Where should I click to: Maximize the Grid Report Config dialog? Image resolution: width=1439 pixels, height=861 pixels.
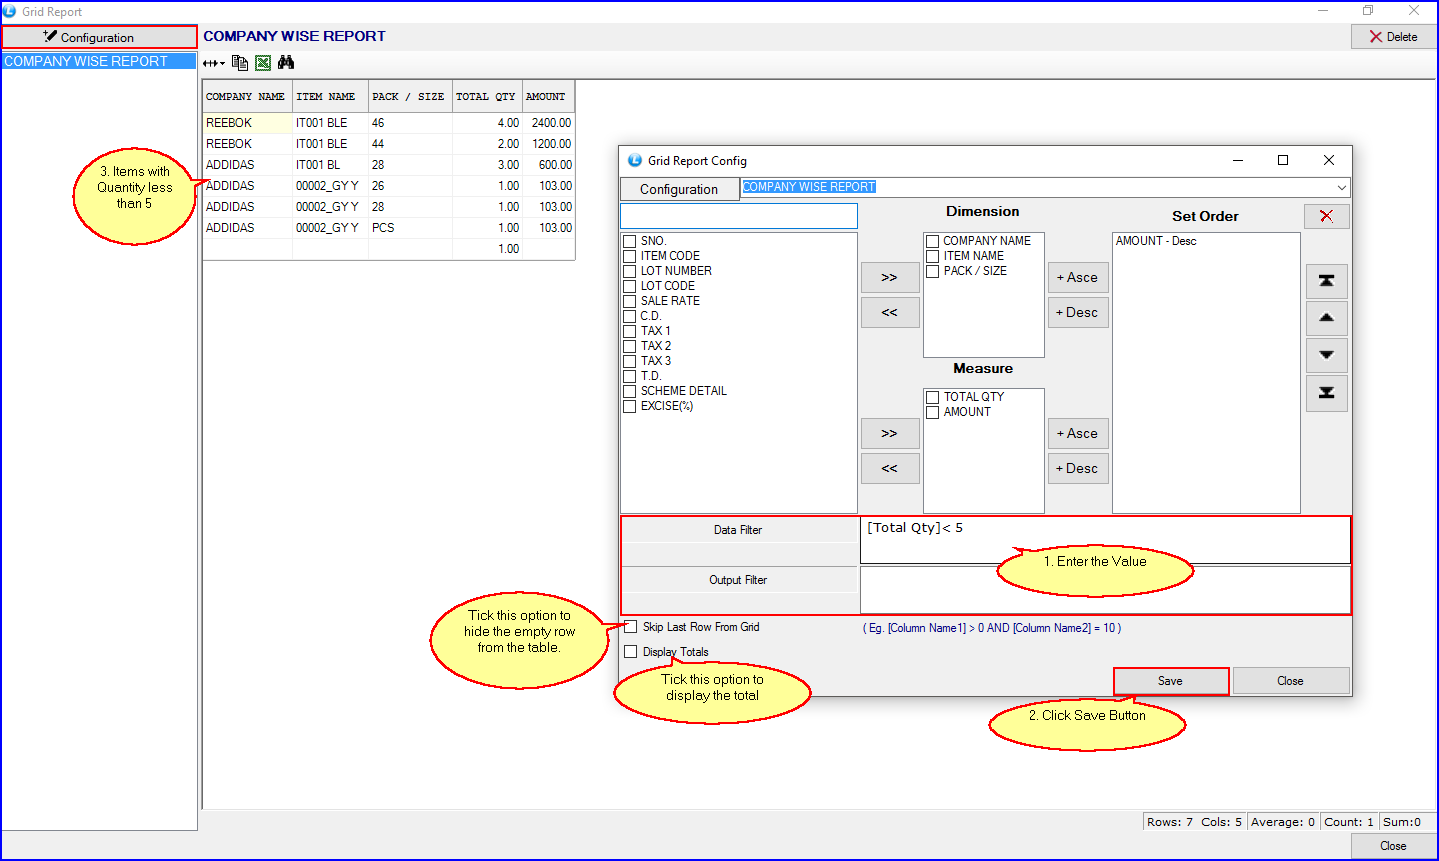pyautogui.click(x=1283, y=160)
